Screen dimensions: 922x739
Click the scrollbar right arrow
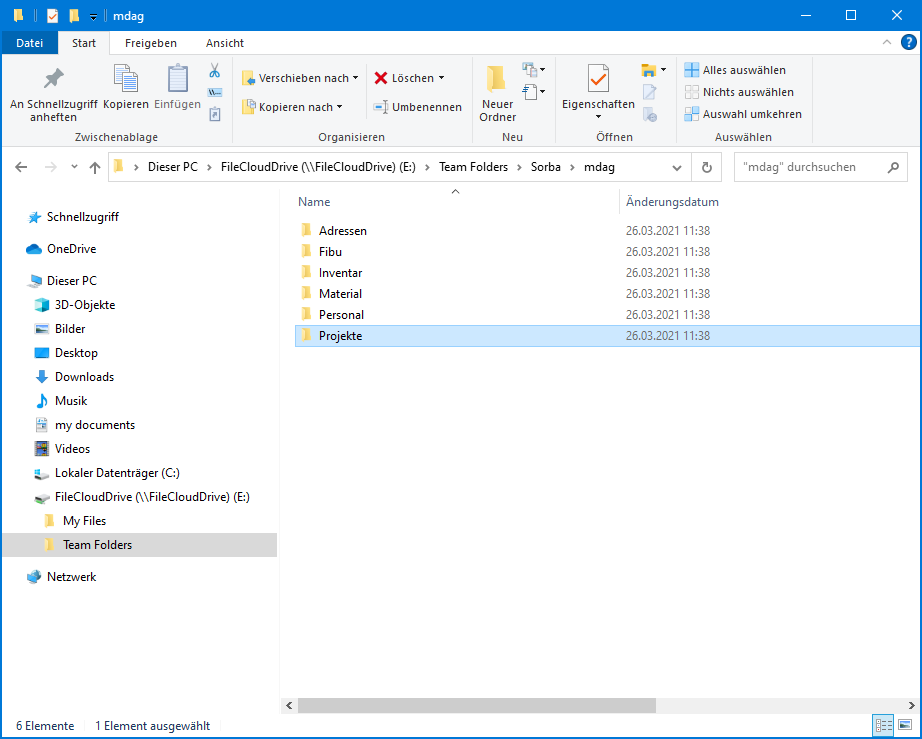(x=911, y=705)
